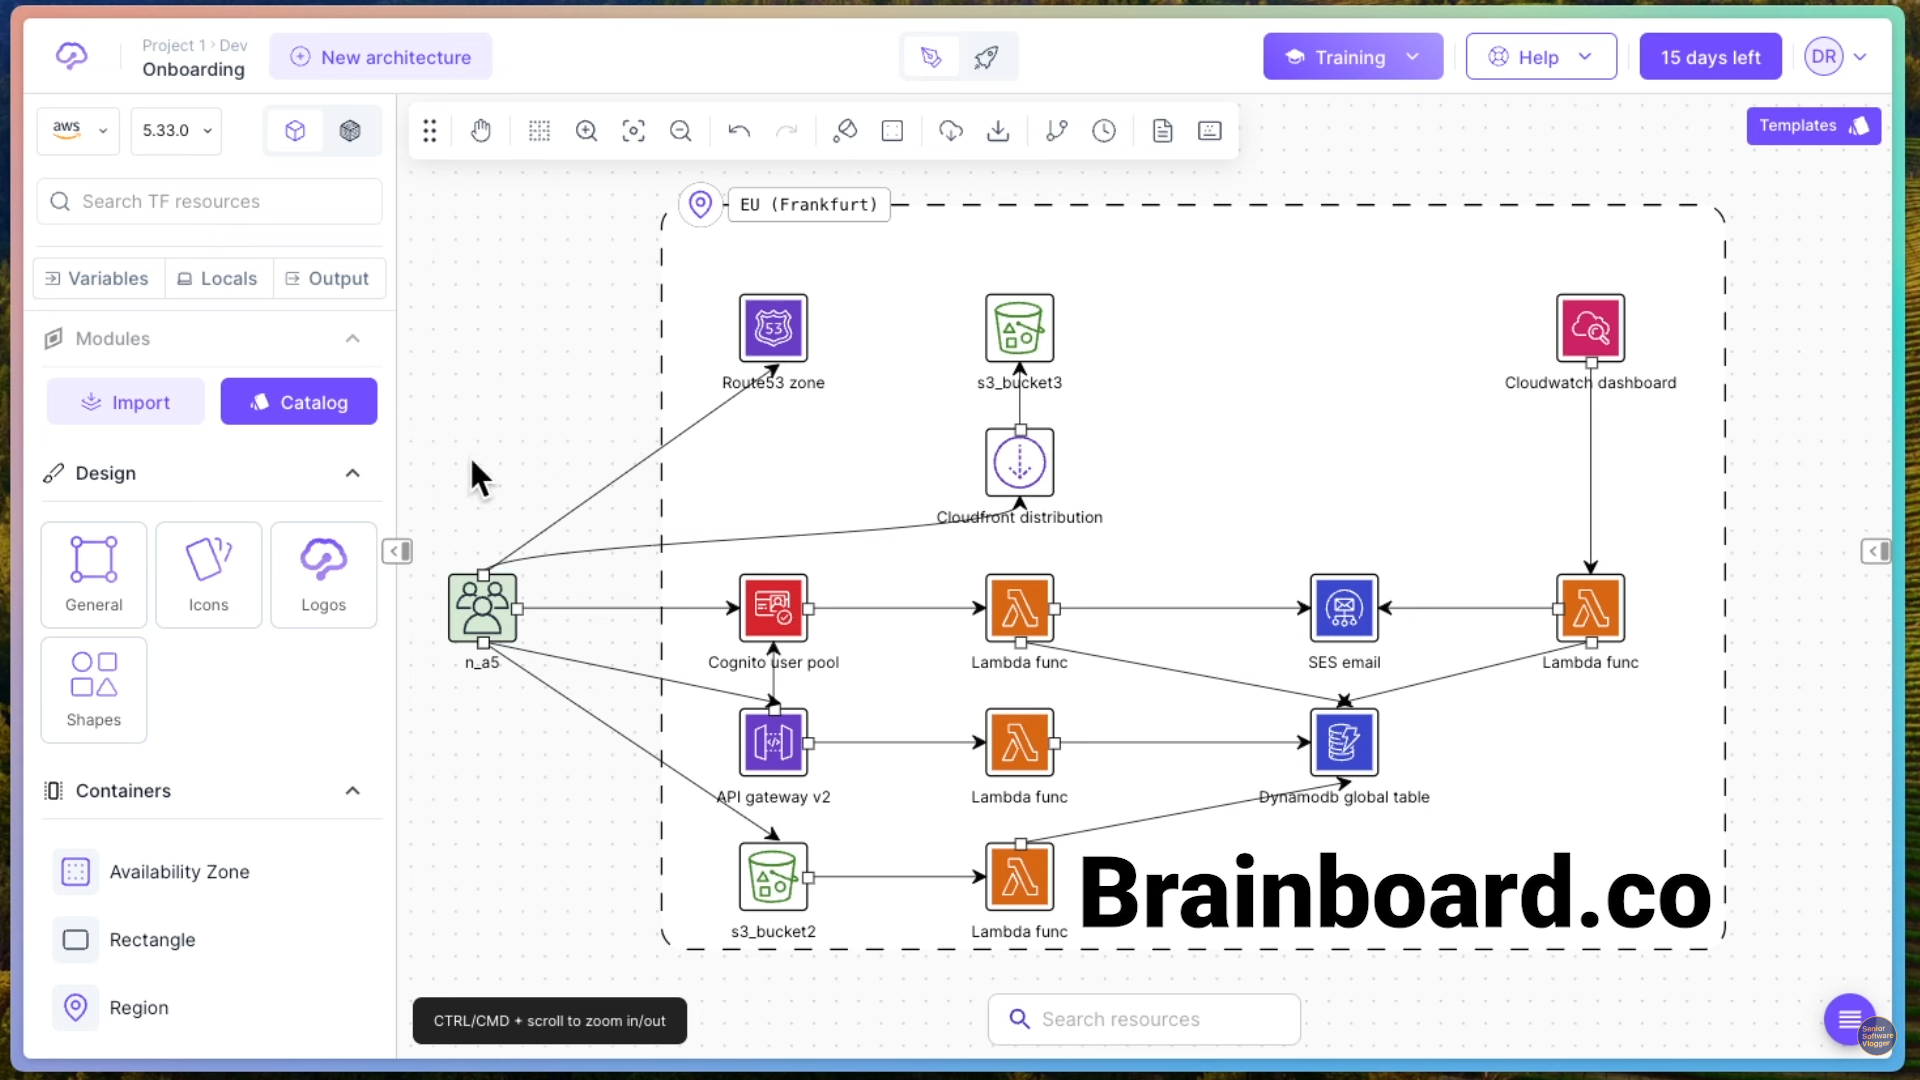
Task: Select the Dynamodb global table node
Action: [x=1344, y=742]
